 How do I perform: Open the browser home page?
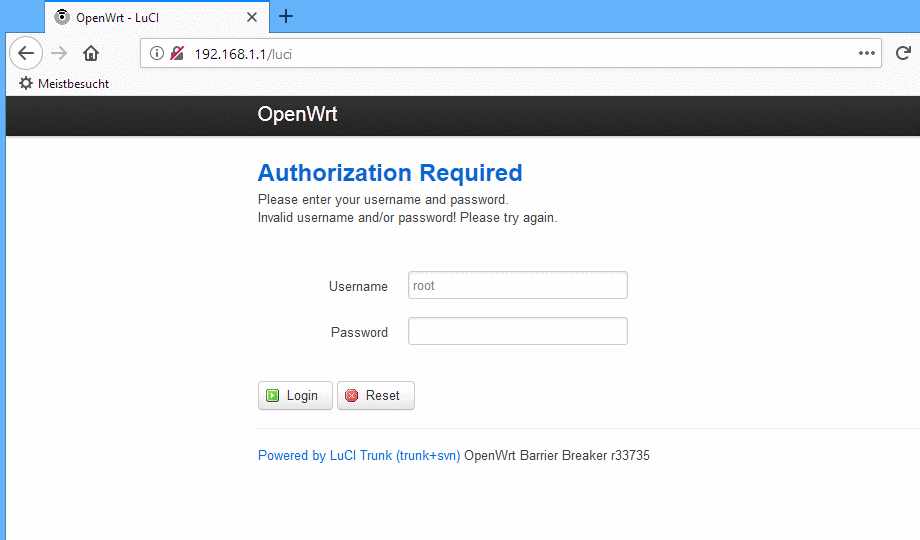click(91, 53)
